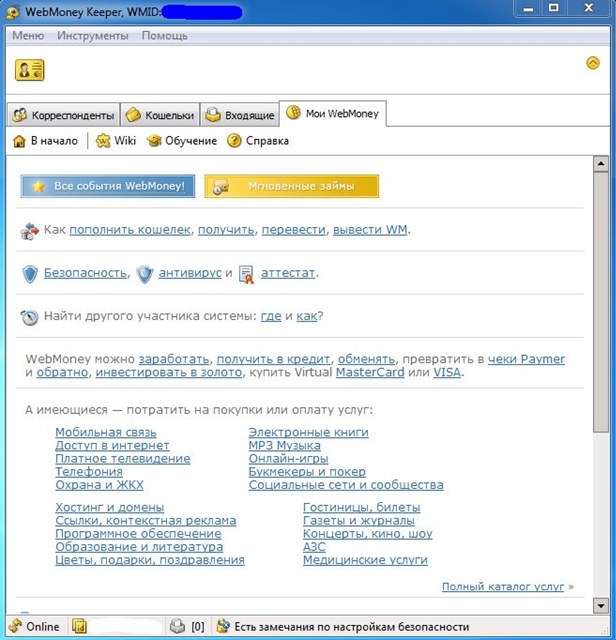Viewport: 616px width, 640px height.
Task: Click the loans icon on the Мгновенные займы button
Action: (221, 187)
